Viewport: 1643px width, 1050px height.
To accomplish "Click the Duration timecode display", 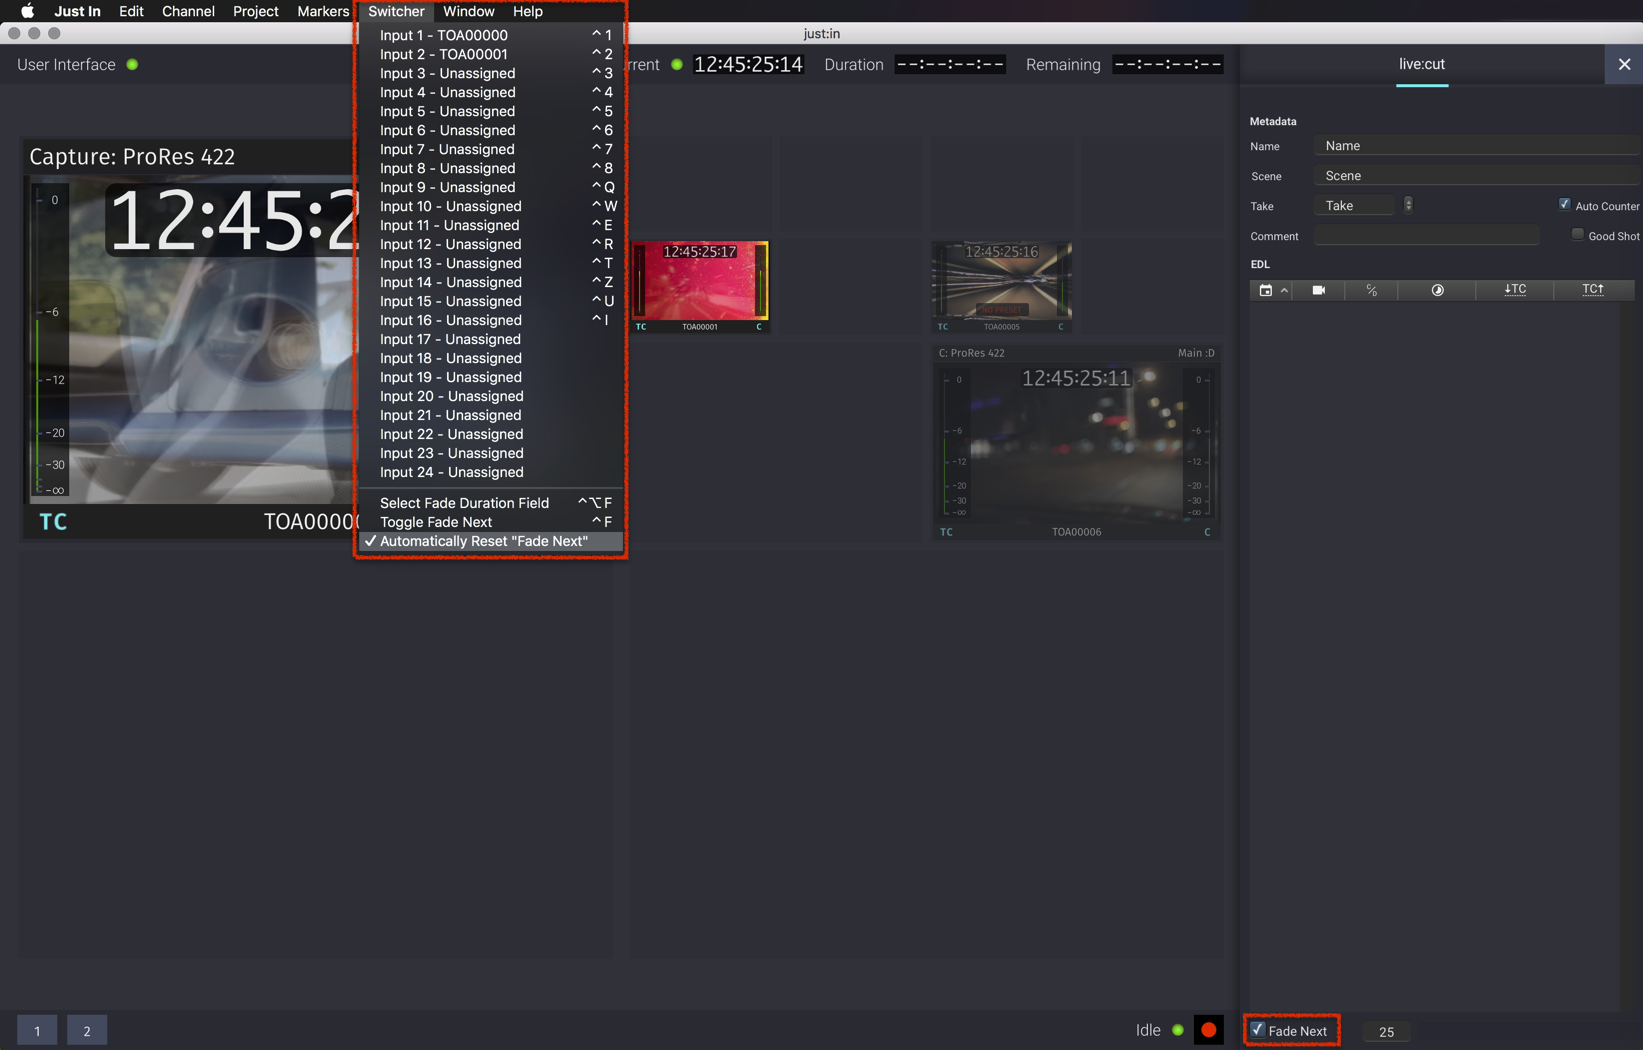I will [x=950, y=64].
